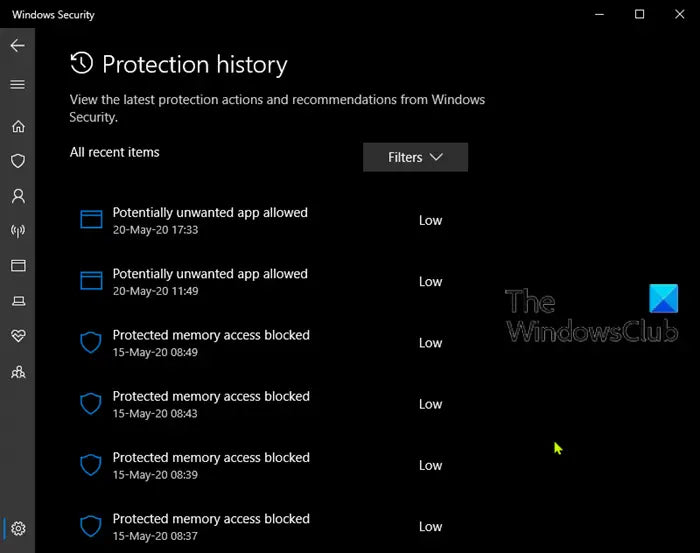Open Account protection person icon
The height and width of the screenshot is (553, 700).
pos(17,196)
